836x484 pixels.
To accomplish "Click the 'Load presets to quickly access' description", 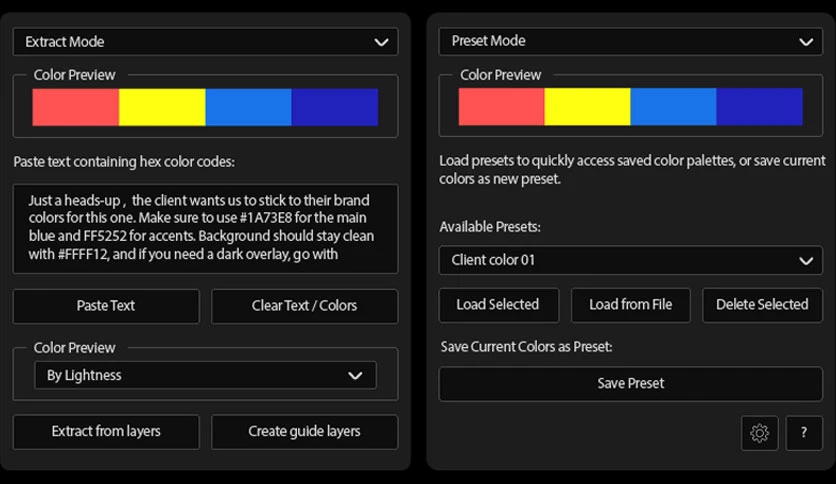I will click(632, 170).
